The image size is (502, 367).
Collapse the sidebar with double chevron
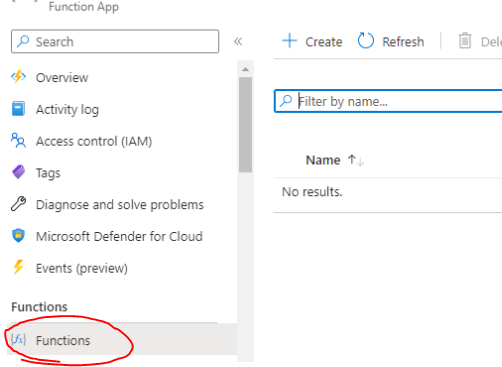pyautogui.click(x=238, y=41)
